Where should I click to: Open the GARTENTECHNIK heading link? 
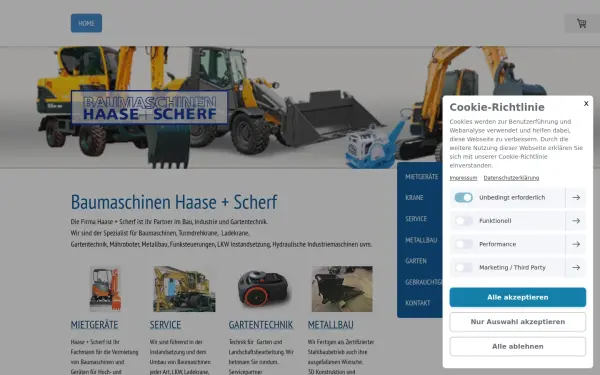[261, 325]
